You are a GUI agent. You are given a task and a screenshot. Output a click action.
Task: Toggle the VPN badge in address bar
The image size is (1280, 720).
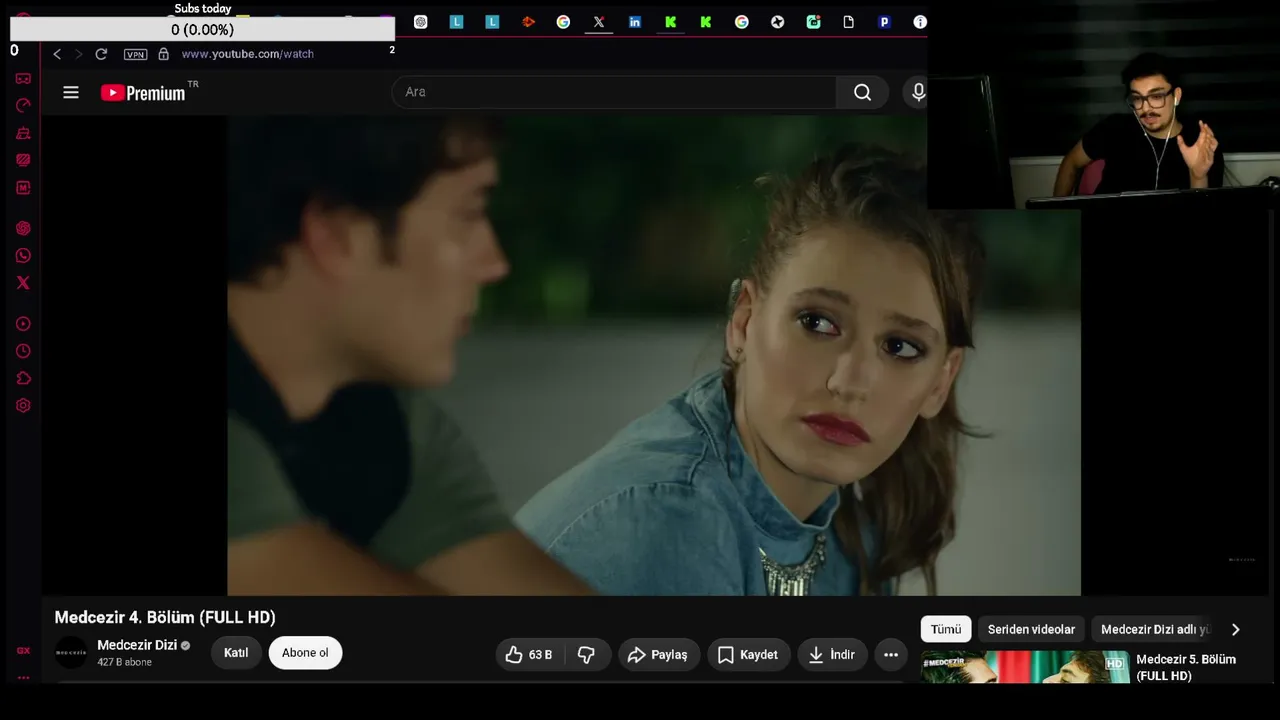(x=135, y=54)
